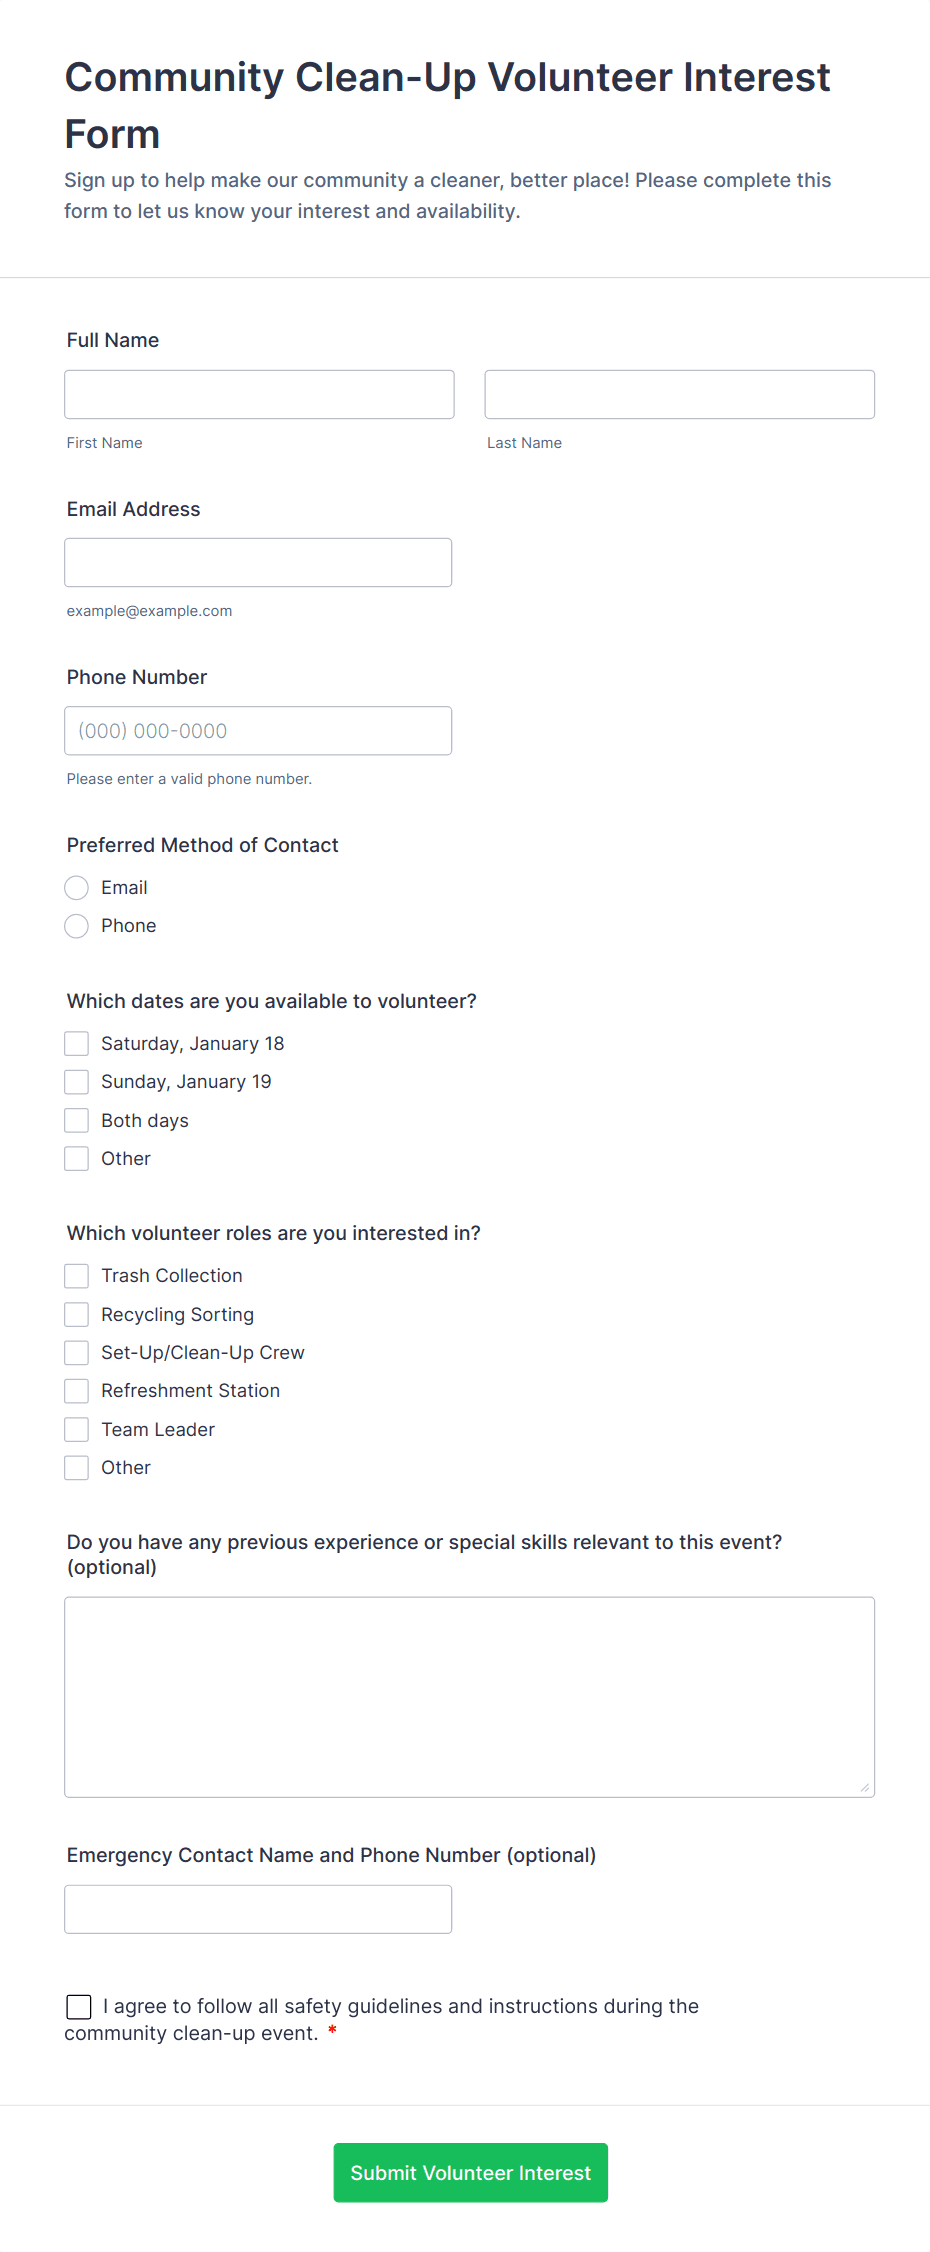Select the Recycling Sorting role
930x2252 pixels.
(76, 1314)
